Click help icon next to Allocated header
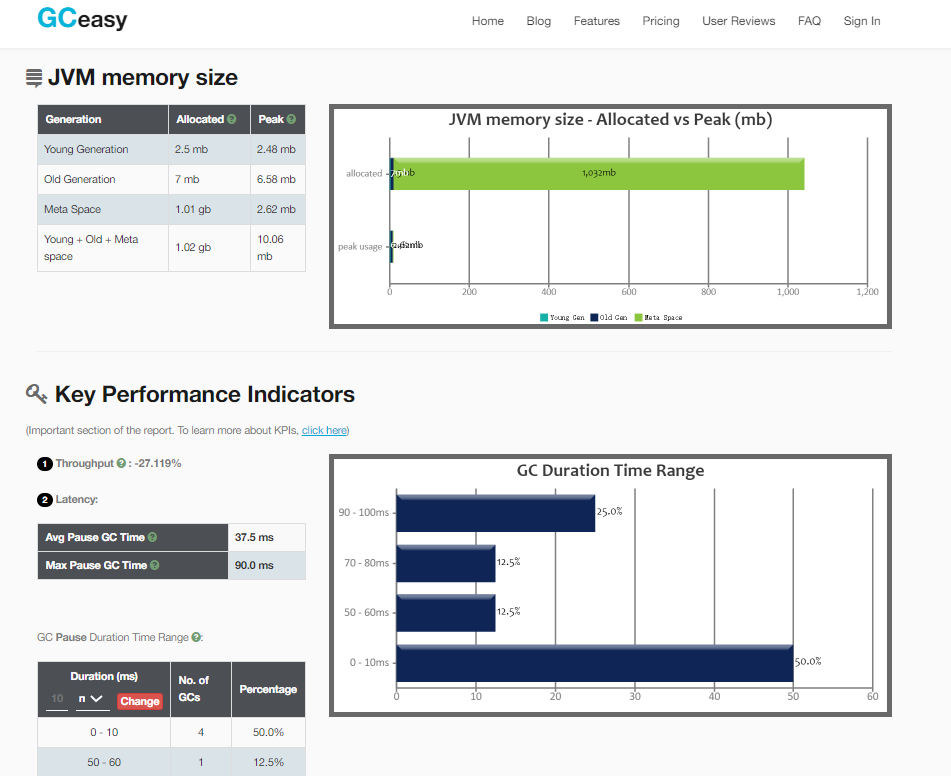 pos(232,120)
